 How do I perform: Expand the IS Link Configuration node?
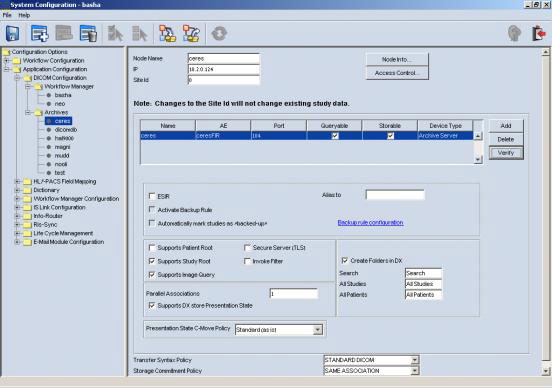[x=17, y=207]
